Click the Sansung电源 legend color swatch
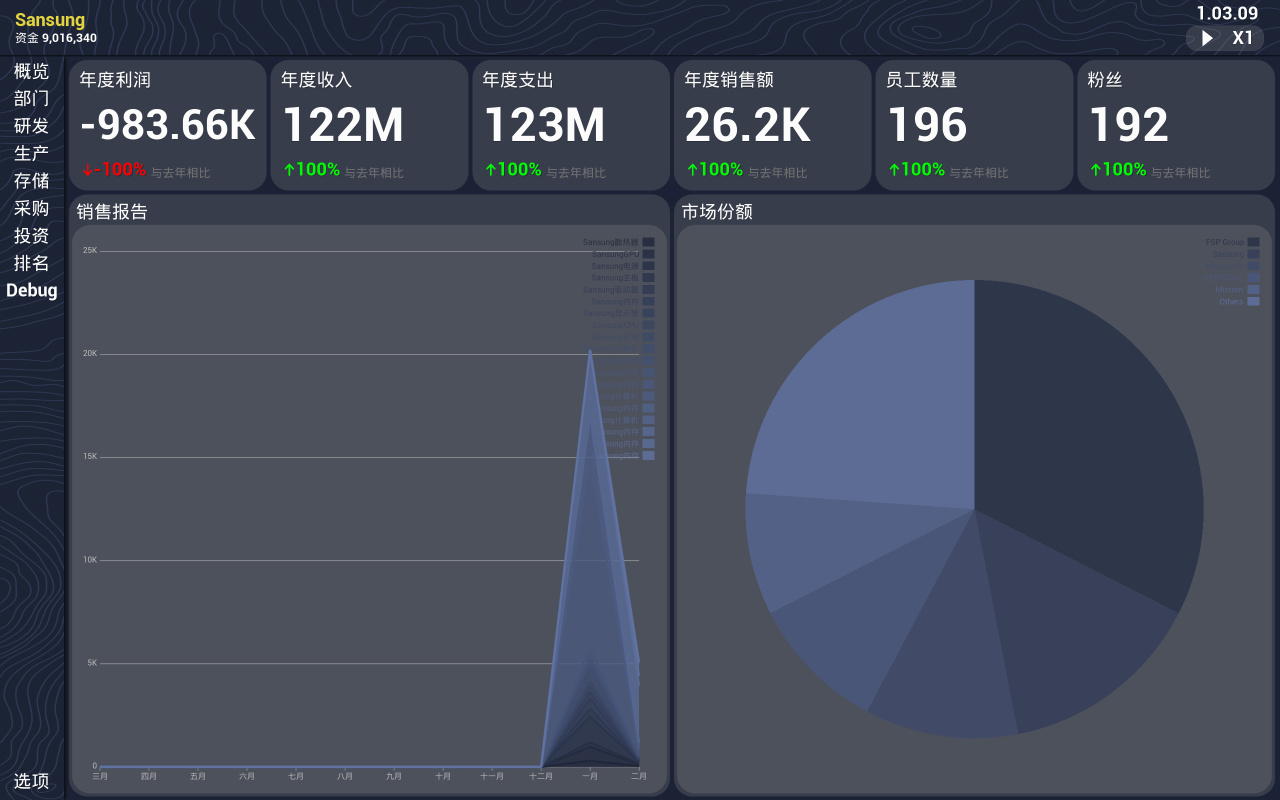The height and width of the screenshot is (800, 1280). coord(648,266)
